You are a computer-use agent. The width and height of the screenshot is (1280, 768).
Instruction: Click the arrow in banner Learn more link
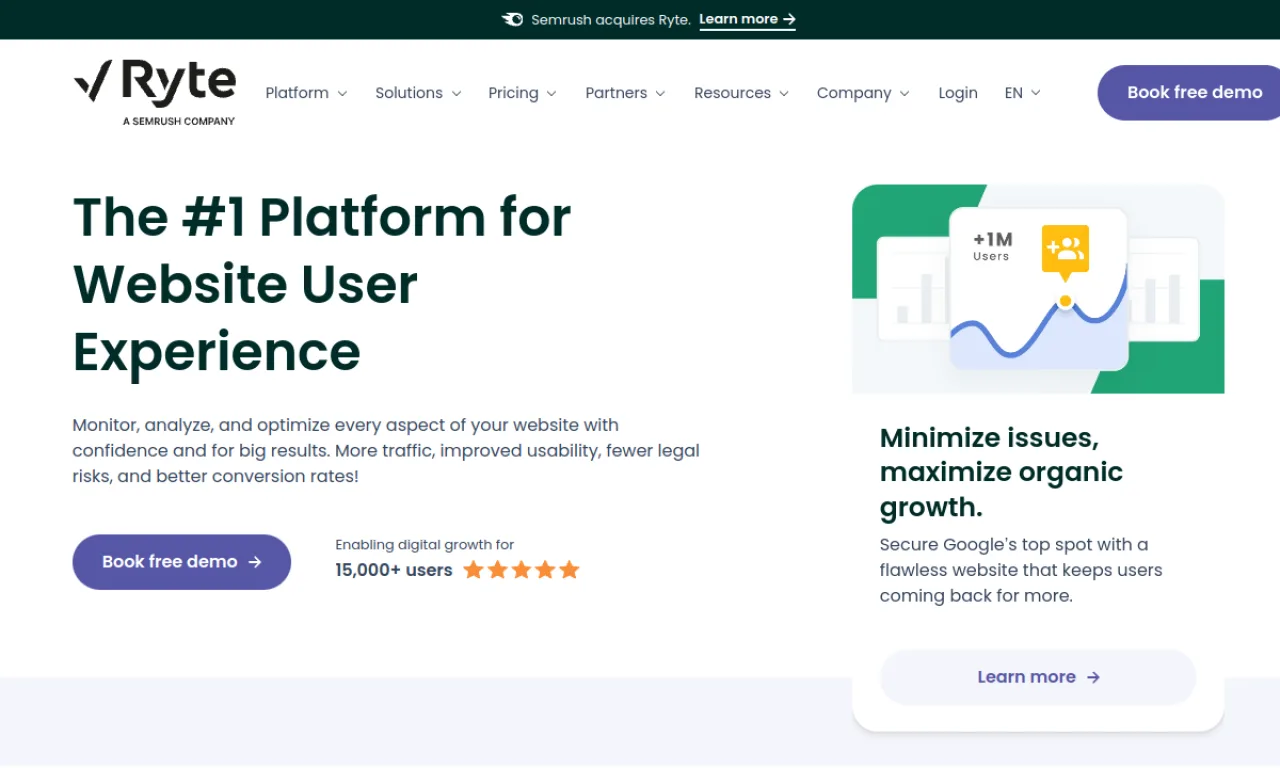pos(789,19)
